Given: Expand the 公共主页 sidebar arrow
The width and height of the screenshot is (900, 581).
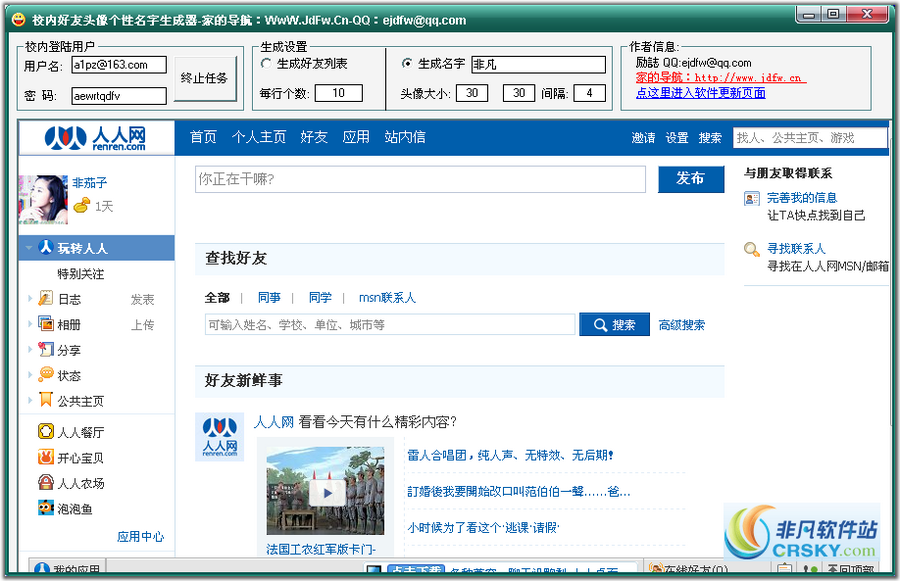Looking at the screenshot, I should (30, 400).
